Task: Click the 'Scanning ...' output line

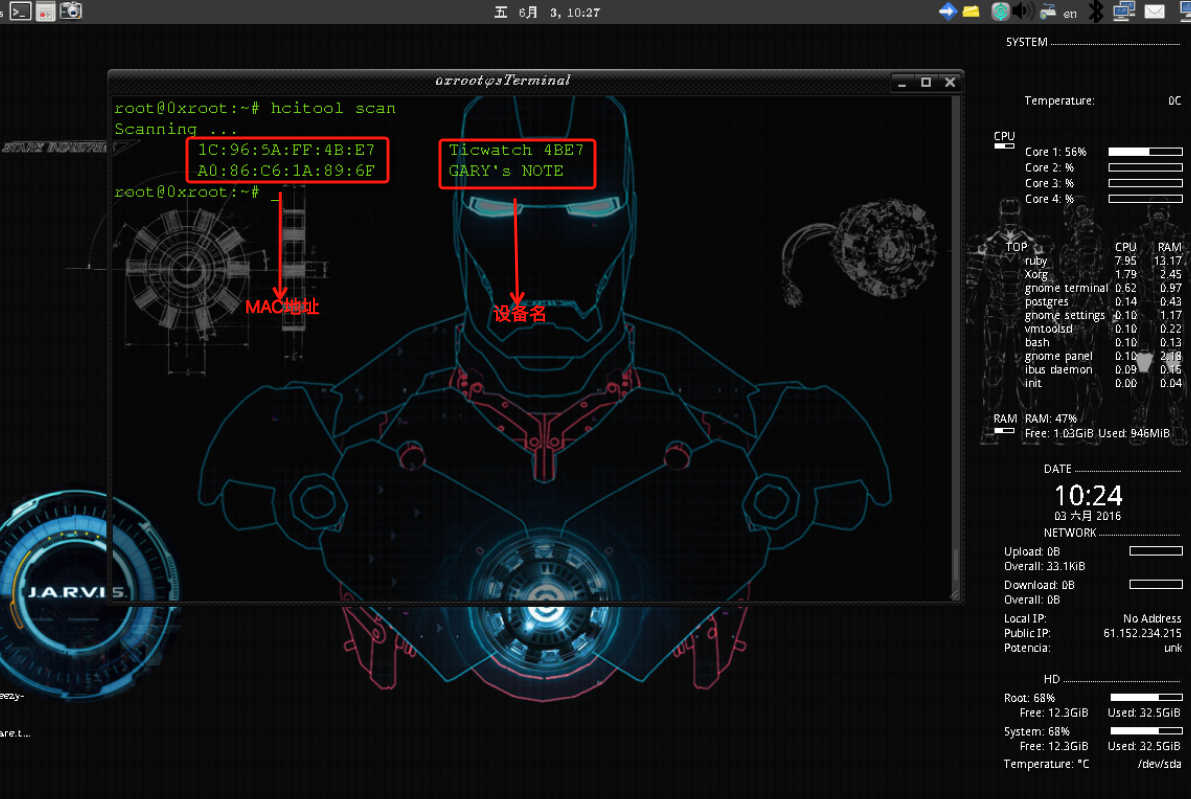Action: (x=175, y=129)
